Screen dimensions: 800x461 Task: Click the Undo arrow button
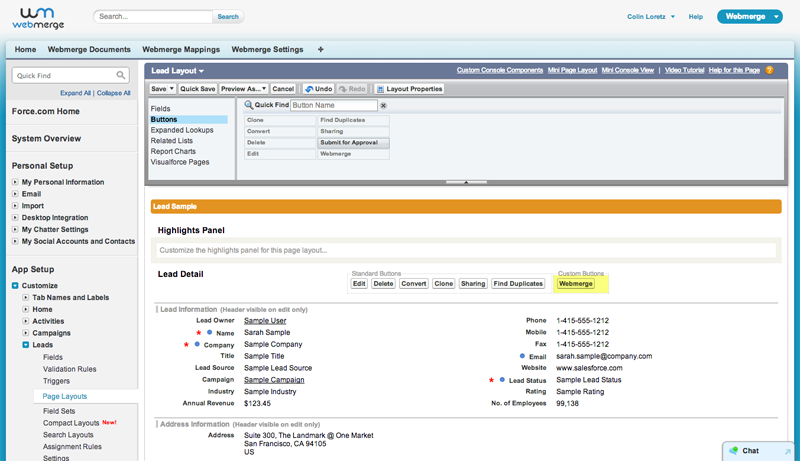coord(318,89)
